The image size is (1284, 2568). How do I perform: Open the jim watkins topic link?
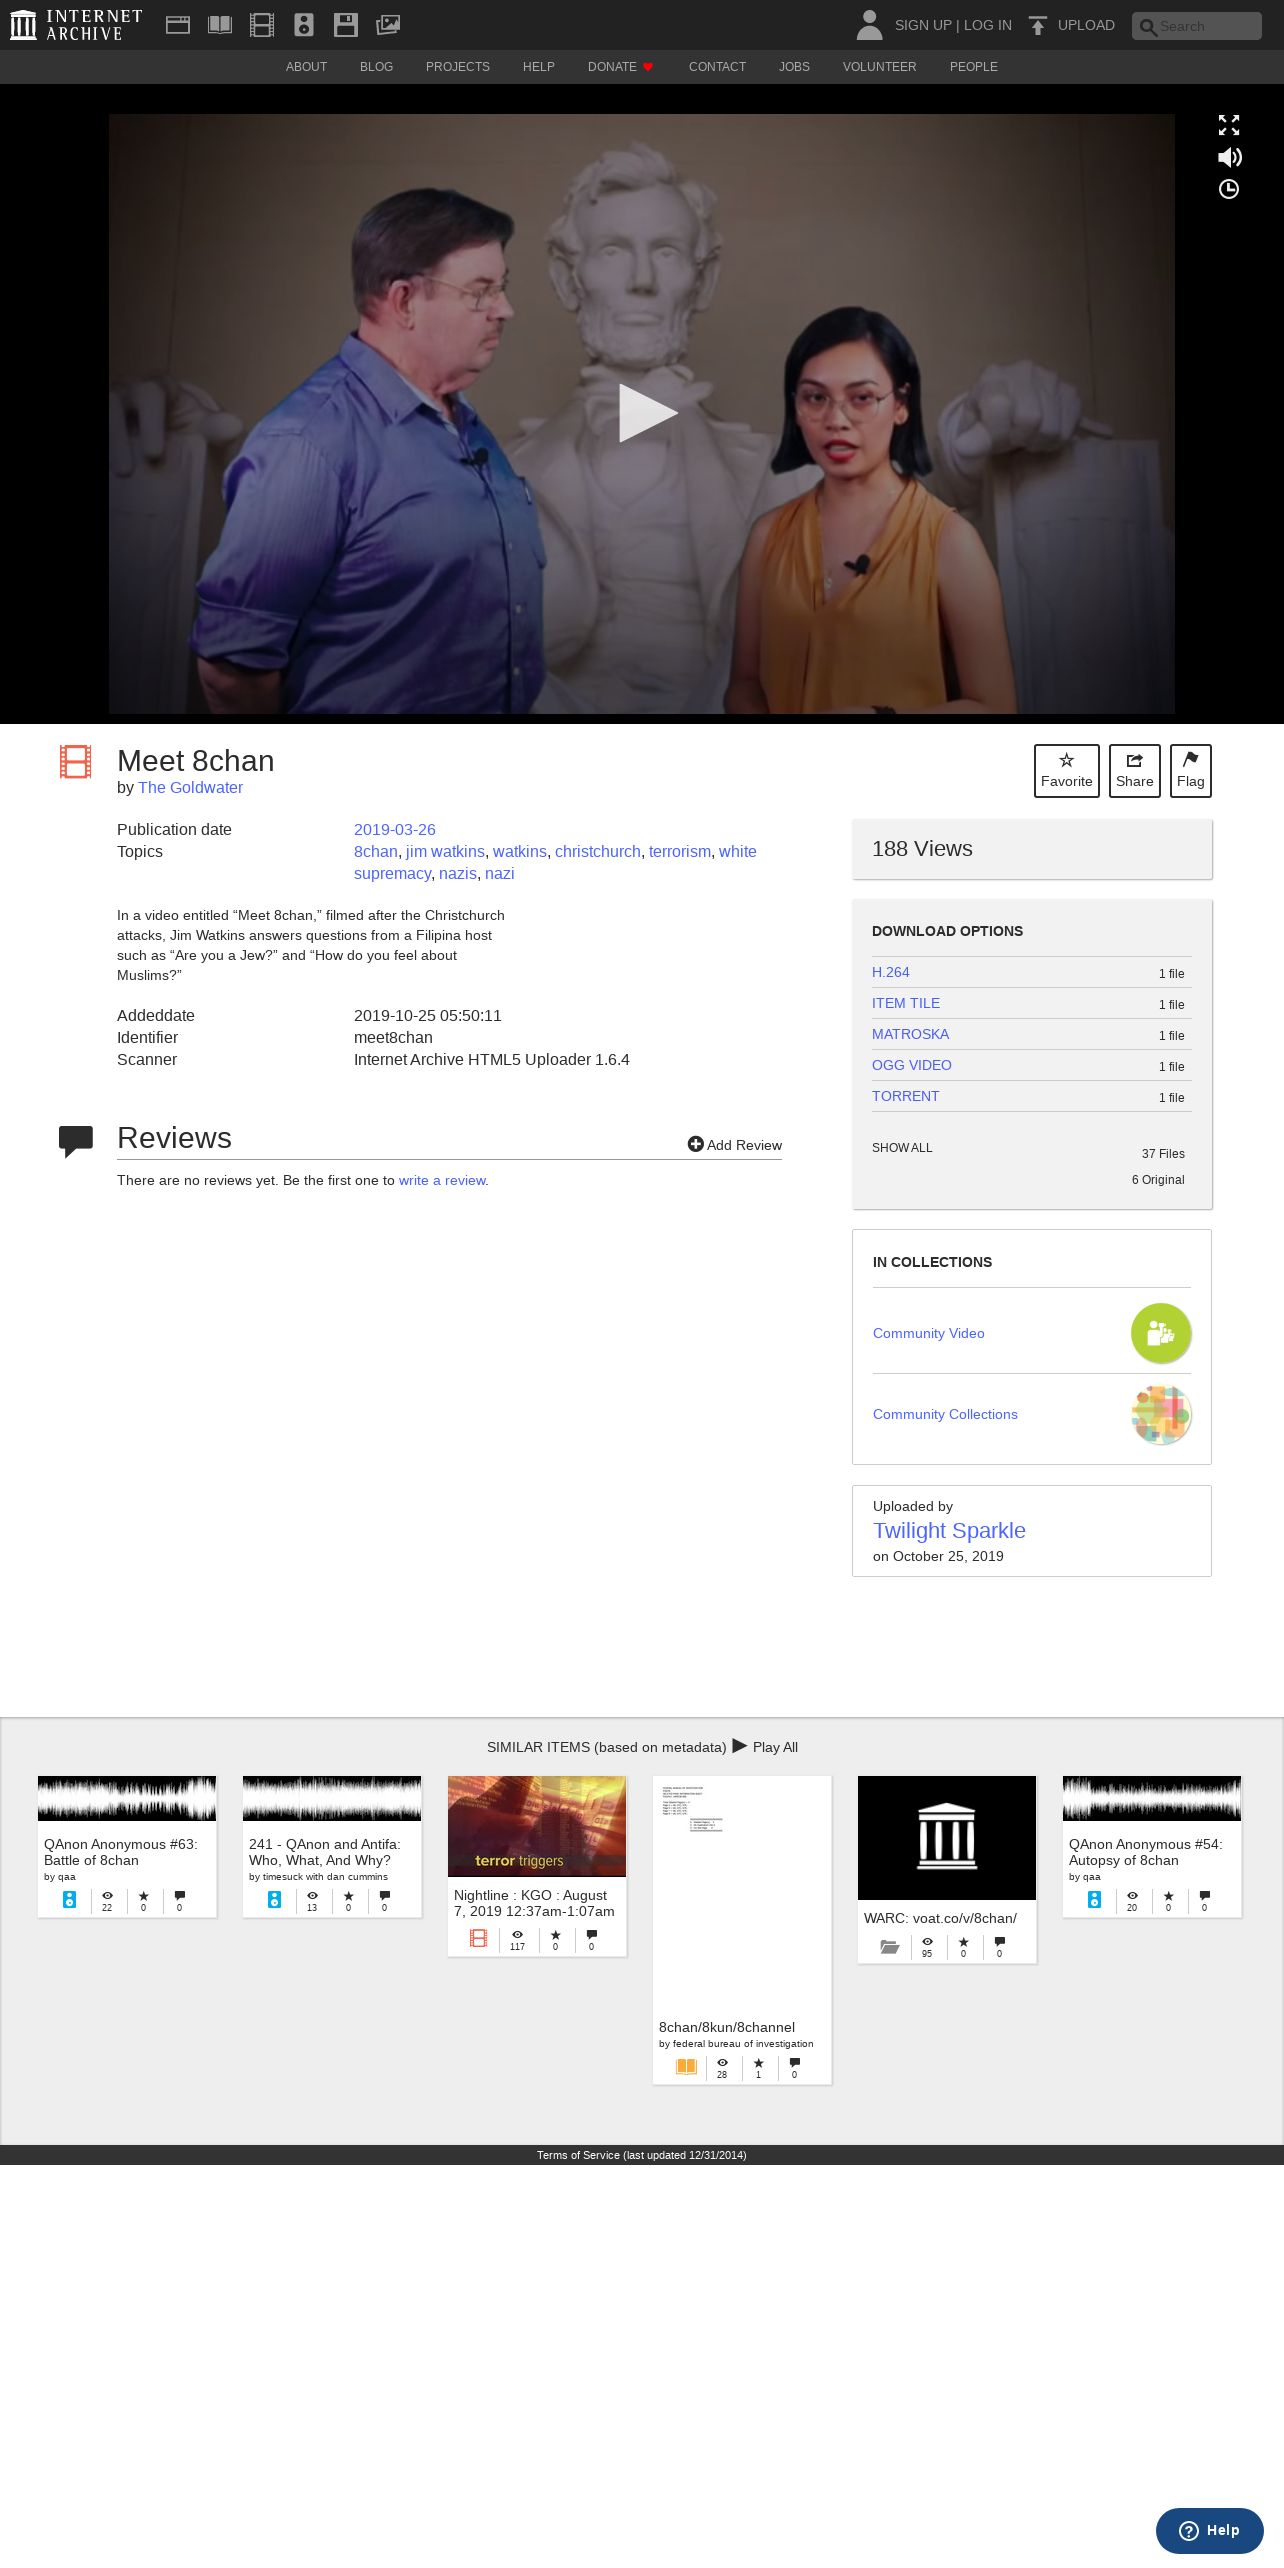point(445,852)
